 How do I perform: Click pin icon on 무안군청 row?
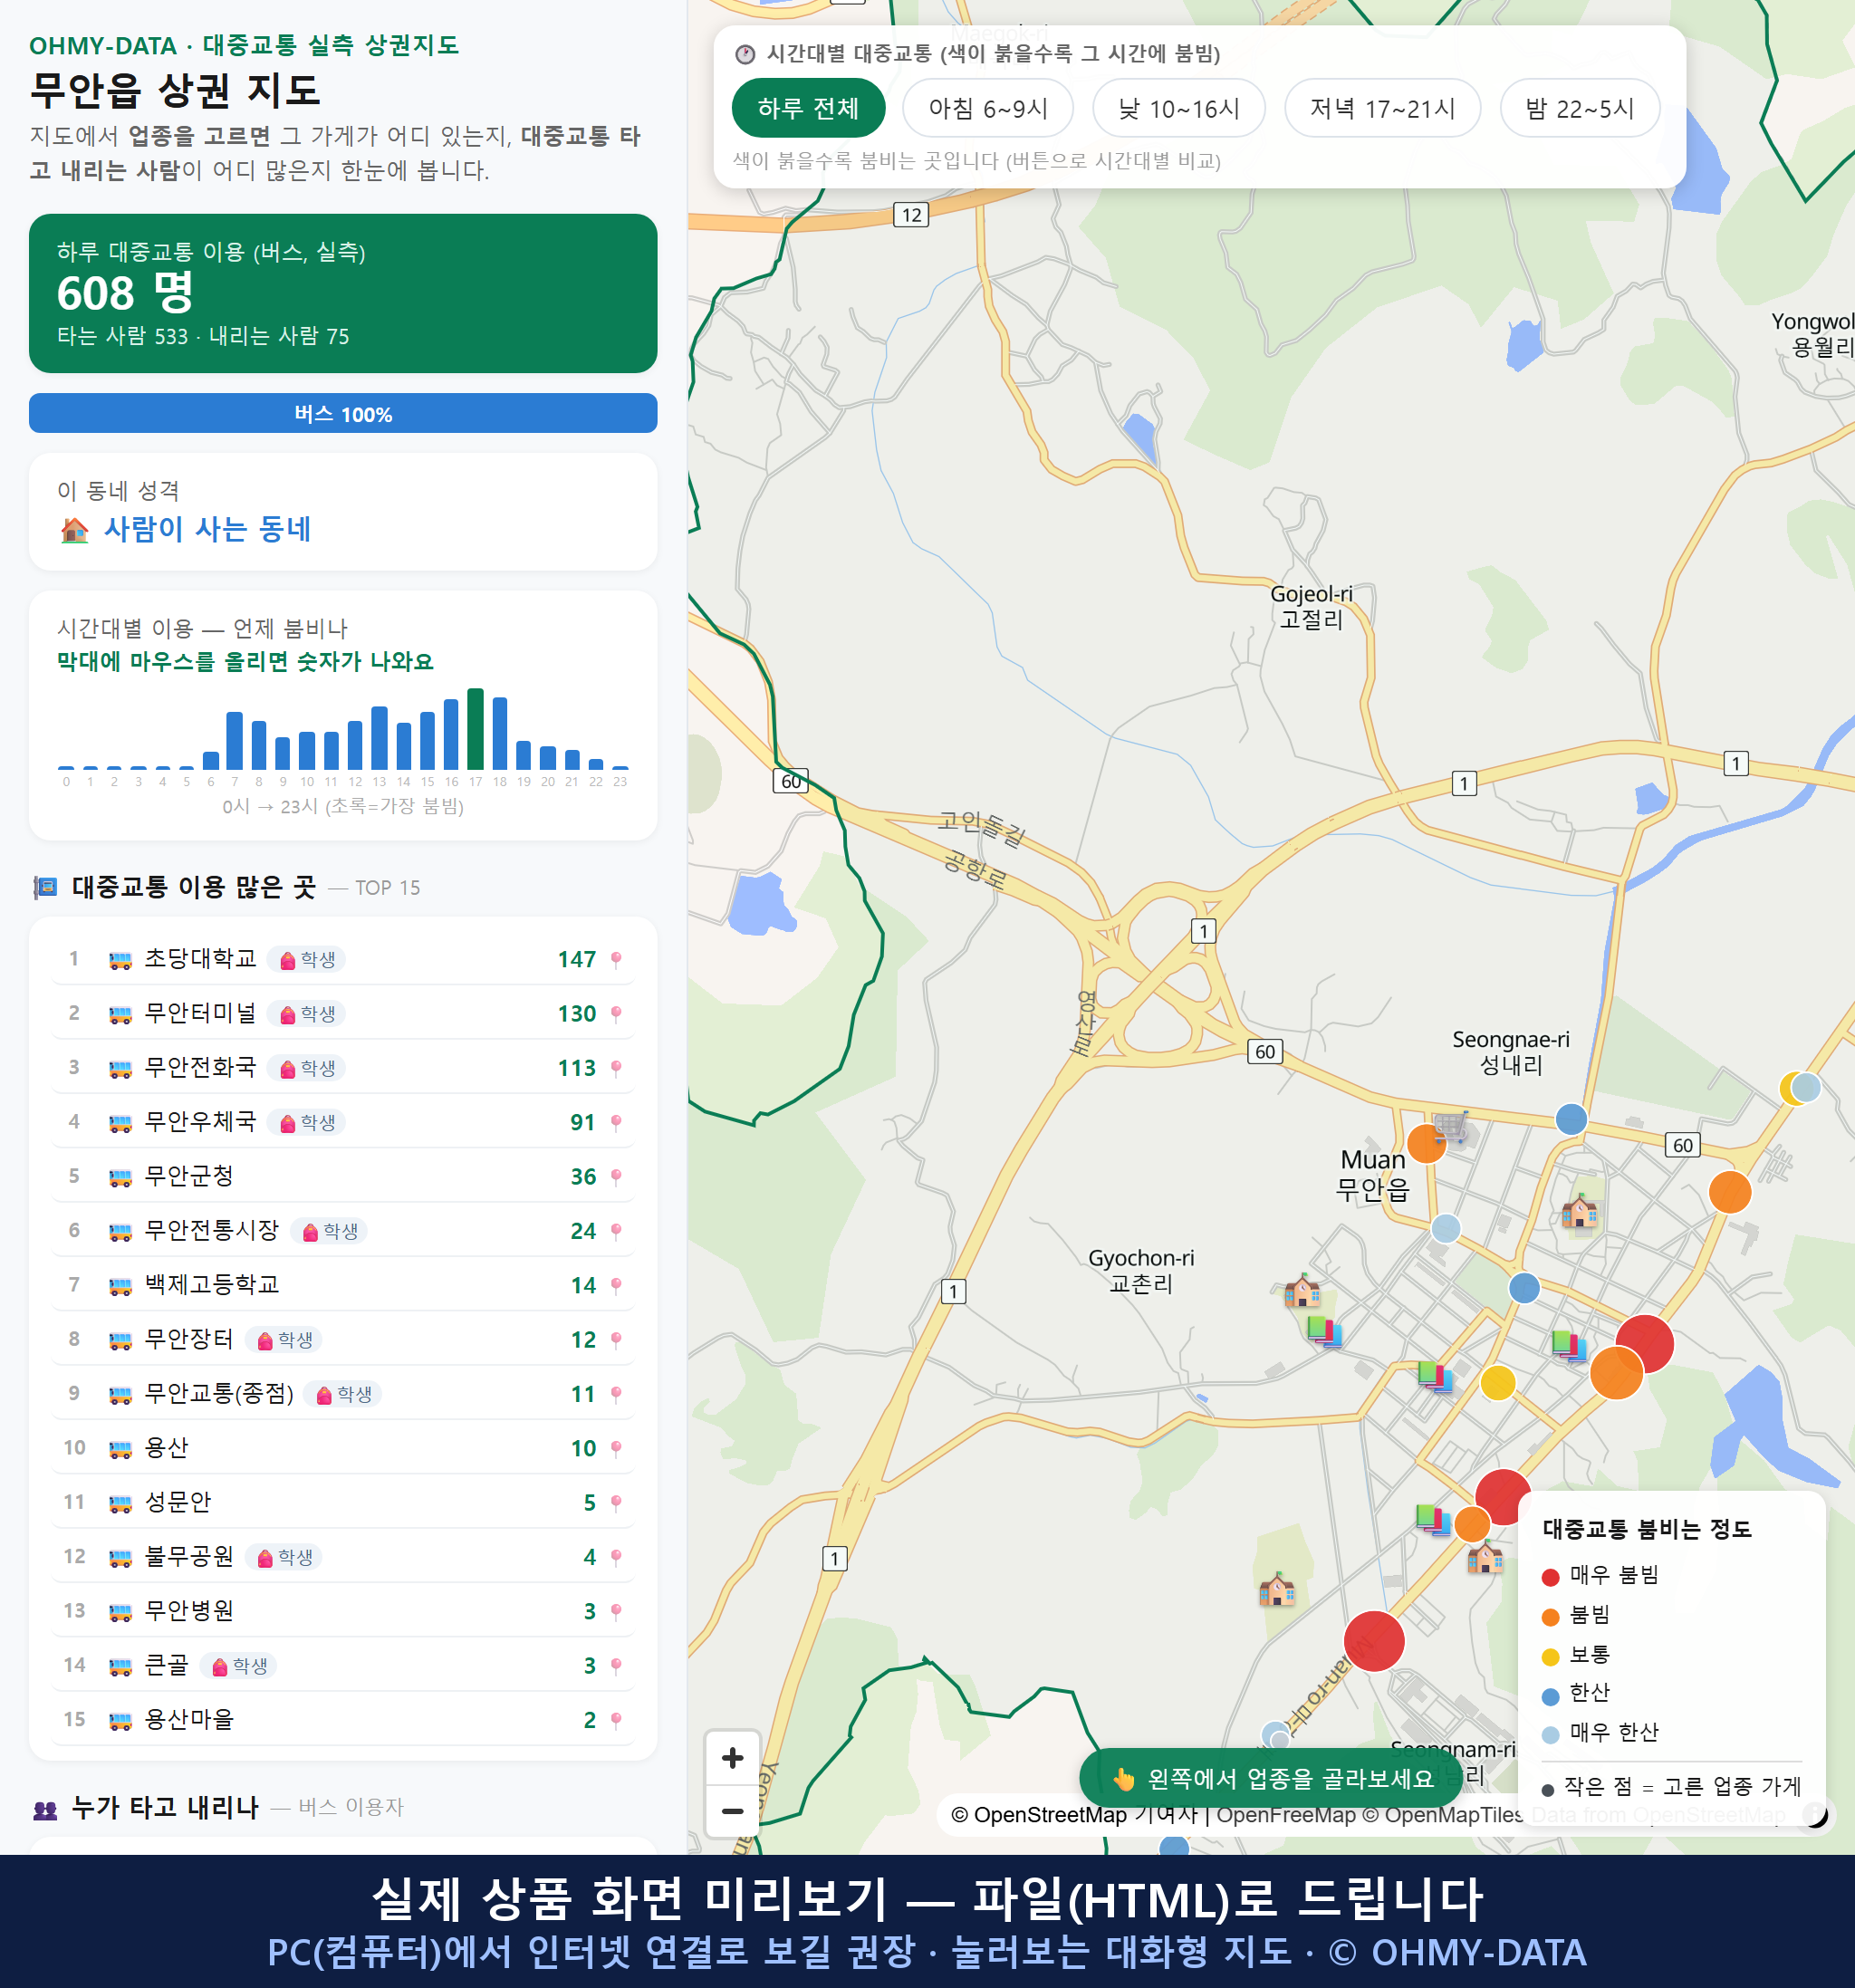tap(616, 1177)
